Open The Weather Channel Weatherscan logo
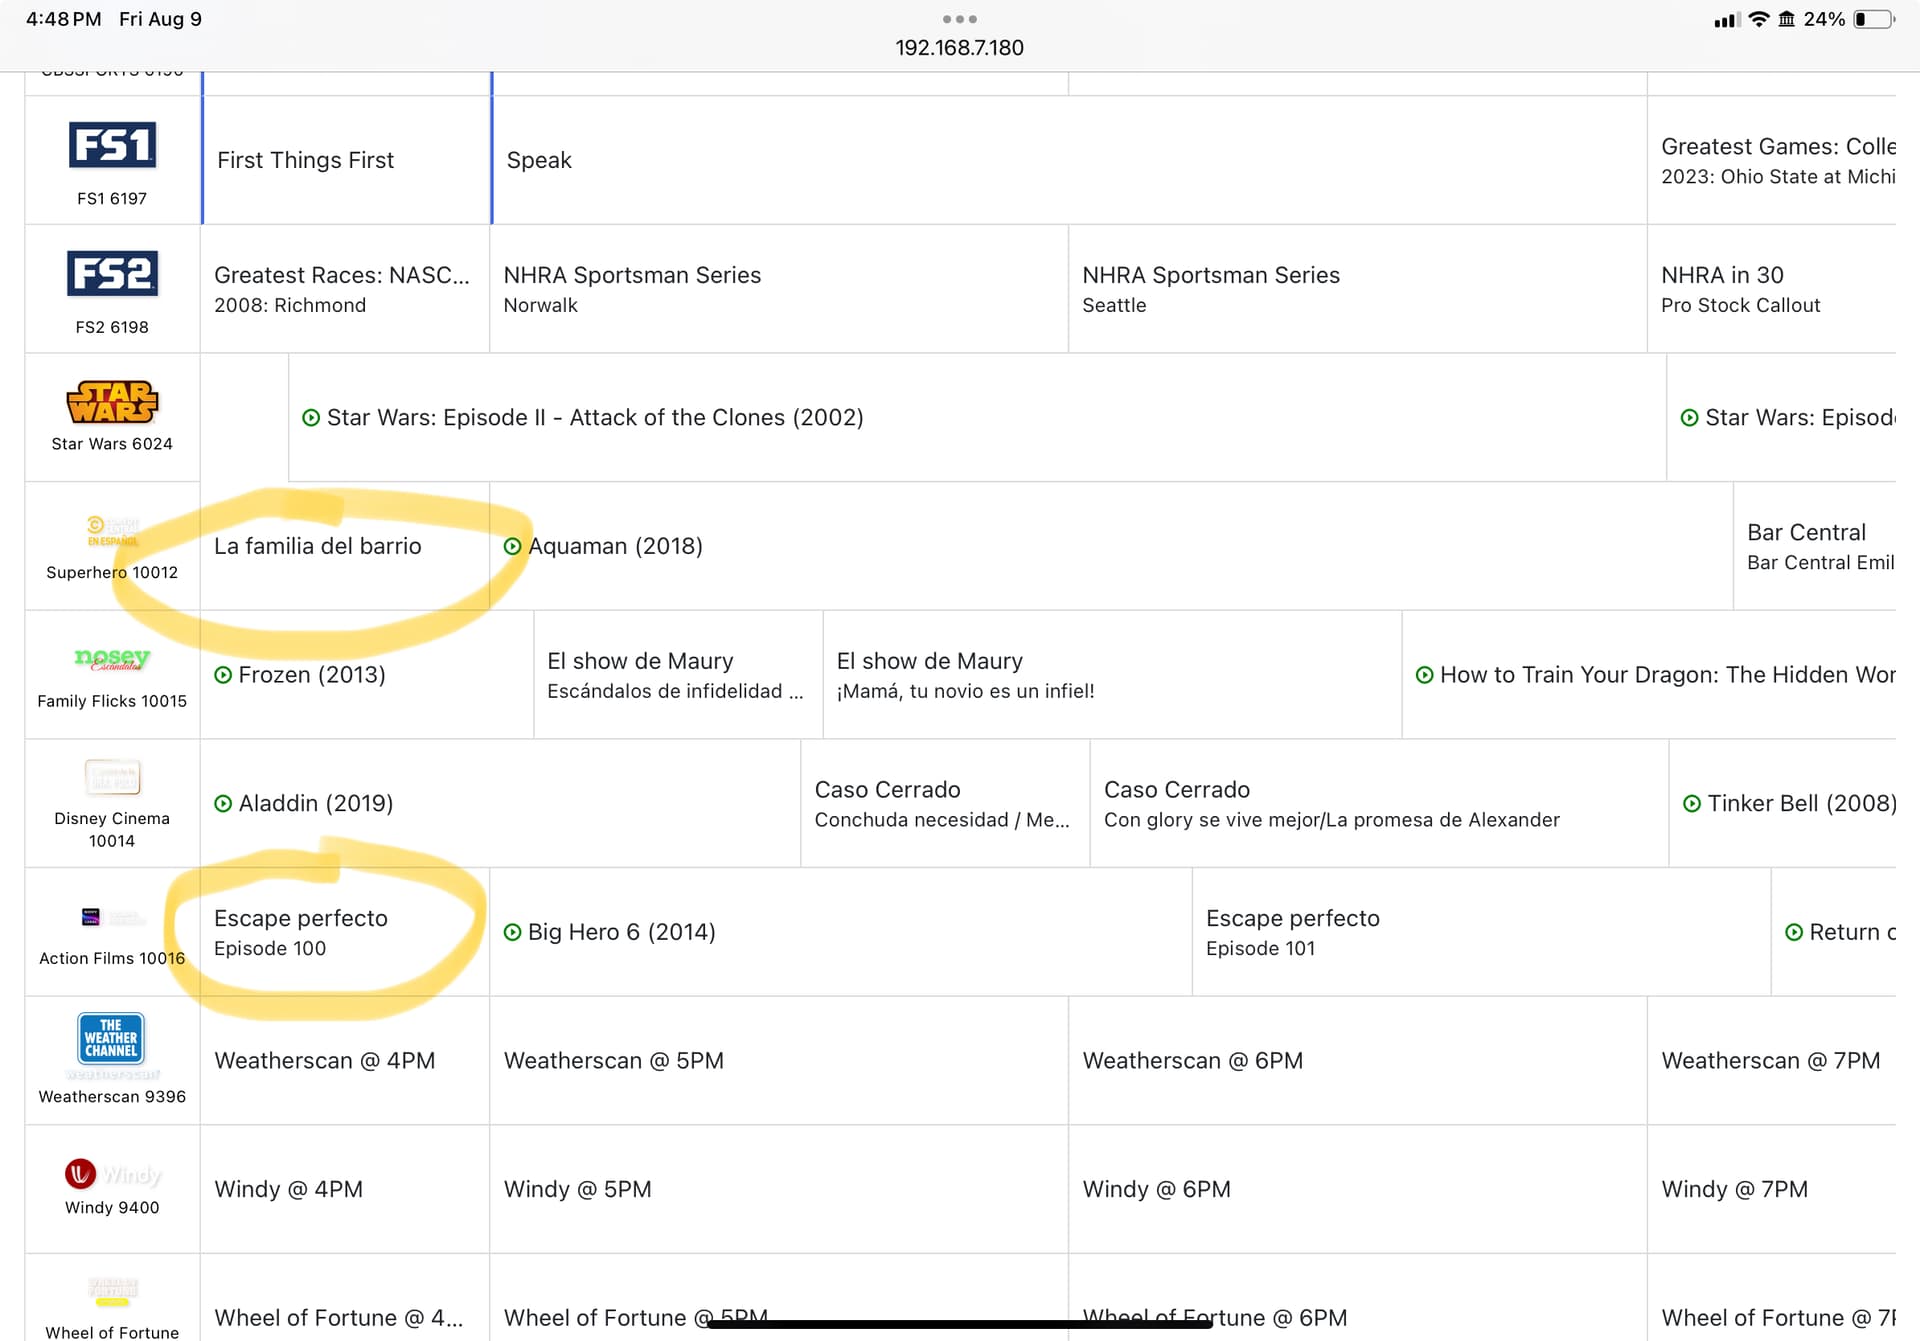 111,1038
